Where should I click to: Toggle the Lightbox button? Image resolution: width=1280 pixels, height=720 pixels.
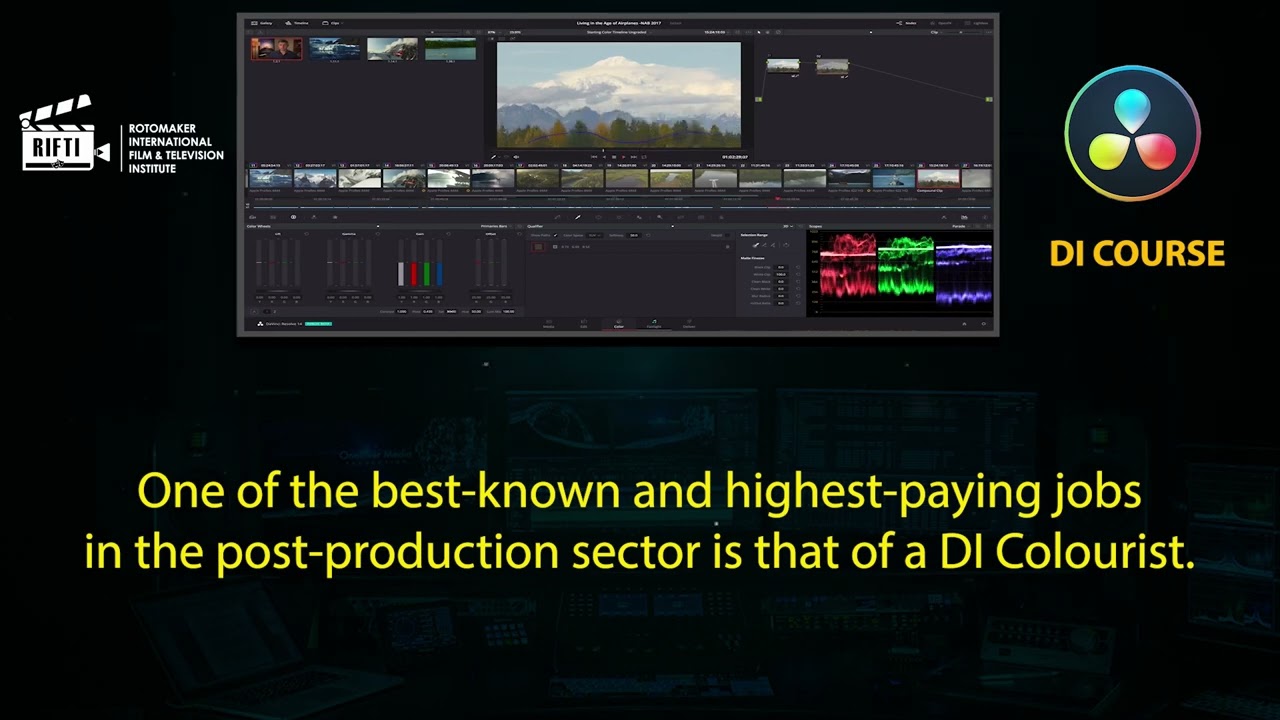pos(977,23)
